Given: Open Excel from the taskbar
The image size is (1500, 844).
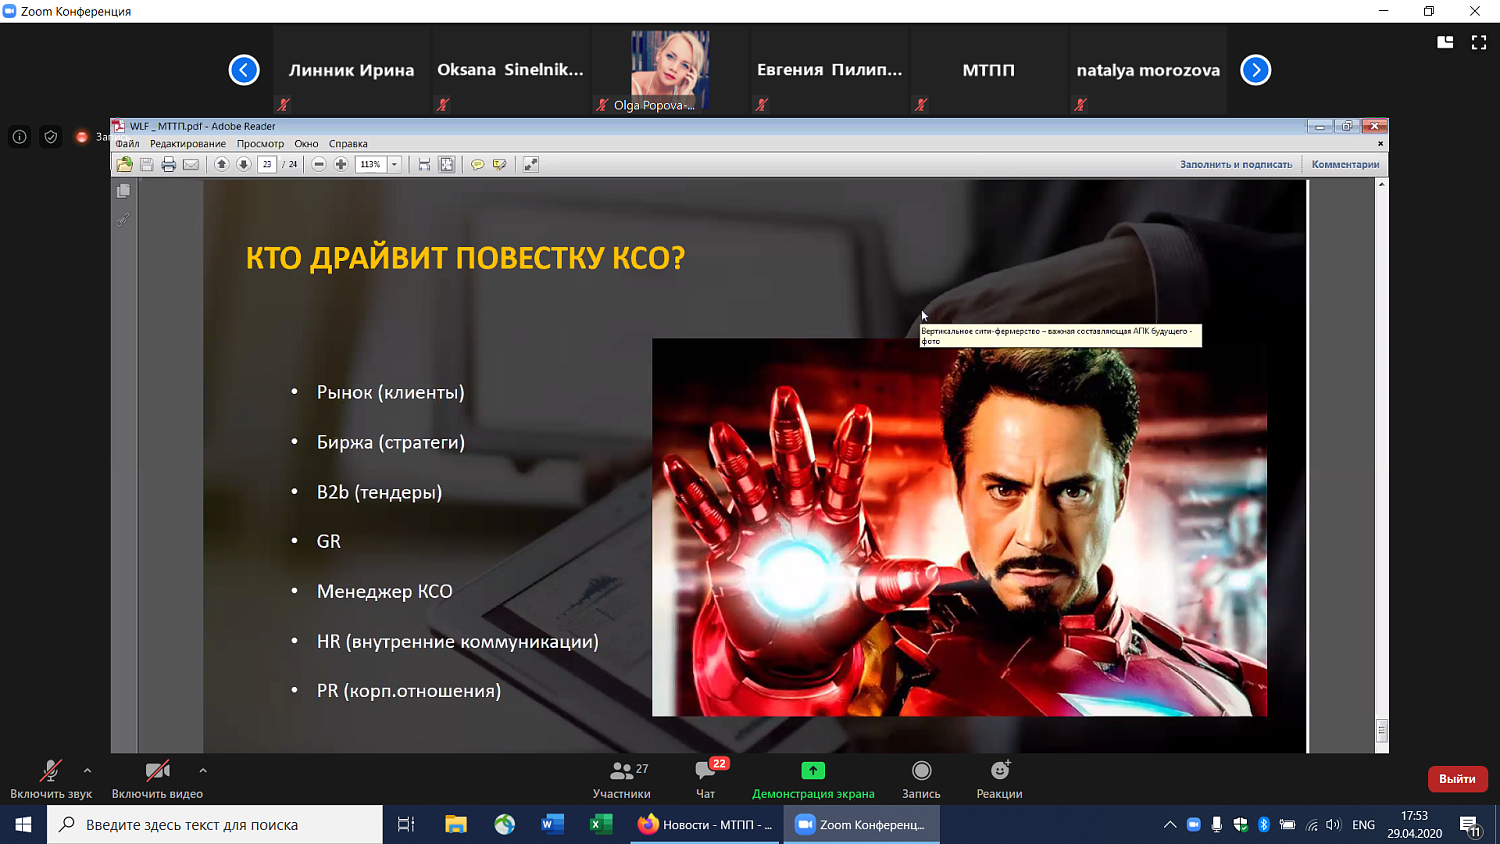Looking at the screenshot, I should tap(601, 825).
